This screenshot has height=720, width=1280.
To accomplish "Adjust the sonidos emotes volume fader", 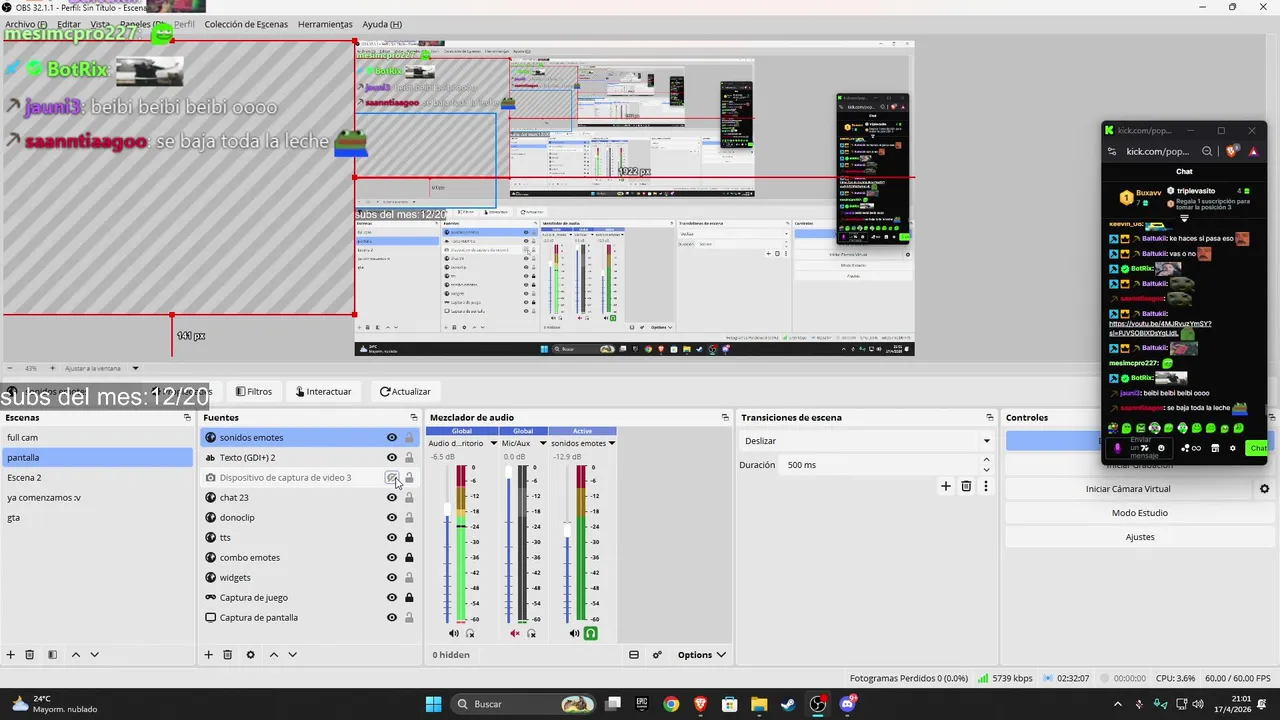I will 568,529.
